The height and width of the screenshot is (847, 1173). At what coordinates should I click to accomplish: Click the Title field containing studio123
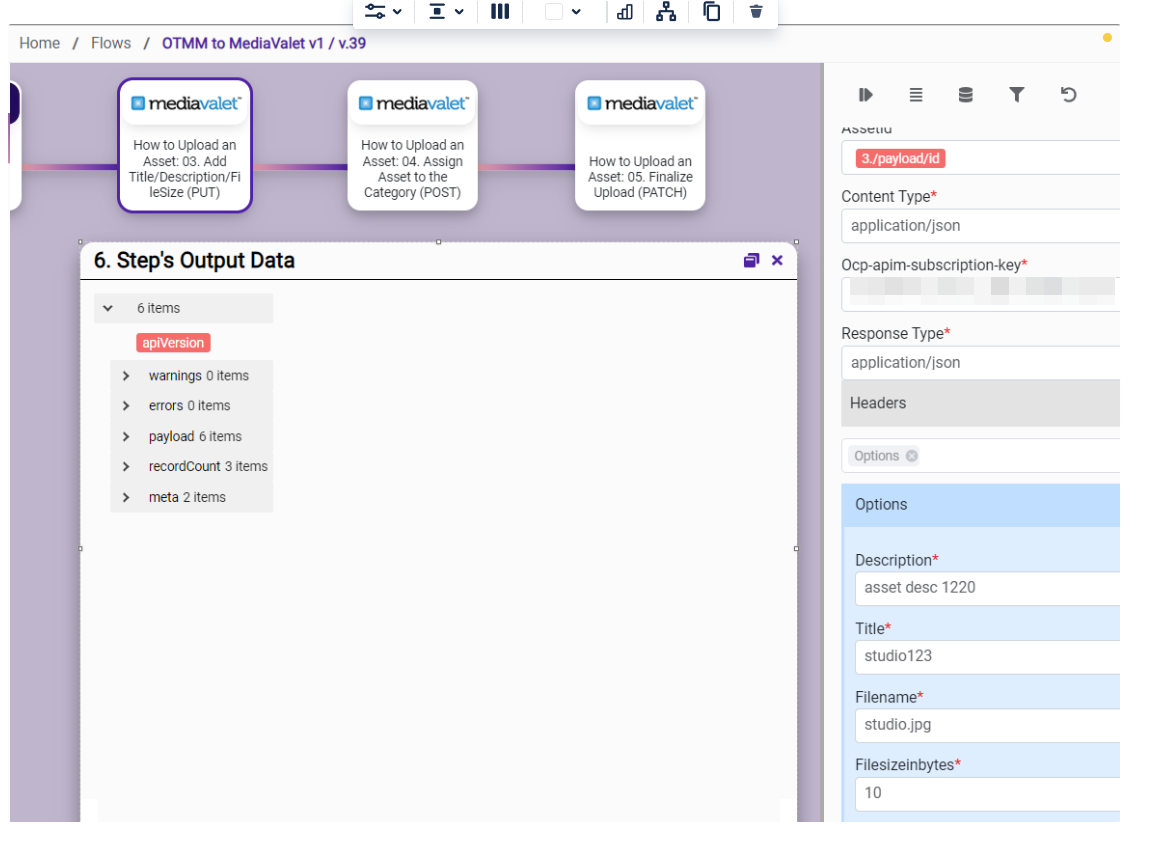click(985, 656)
